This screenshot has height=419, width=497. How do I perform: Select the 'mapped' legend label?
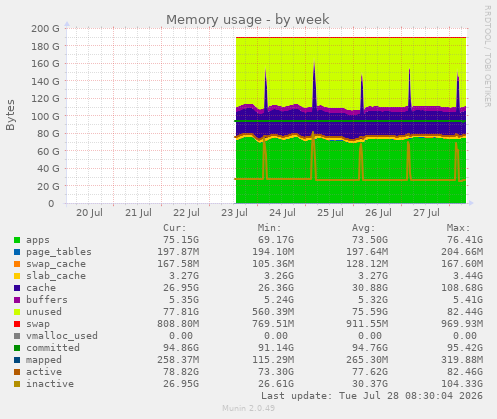click(44, 360)
